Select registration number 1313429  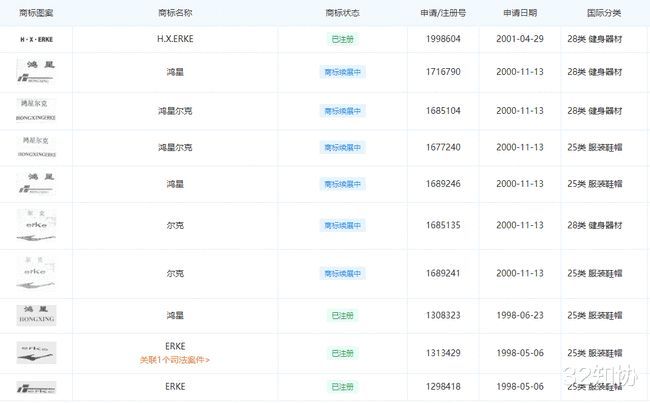click(x=443, y=353)
